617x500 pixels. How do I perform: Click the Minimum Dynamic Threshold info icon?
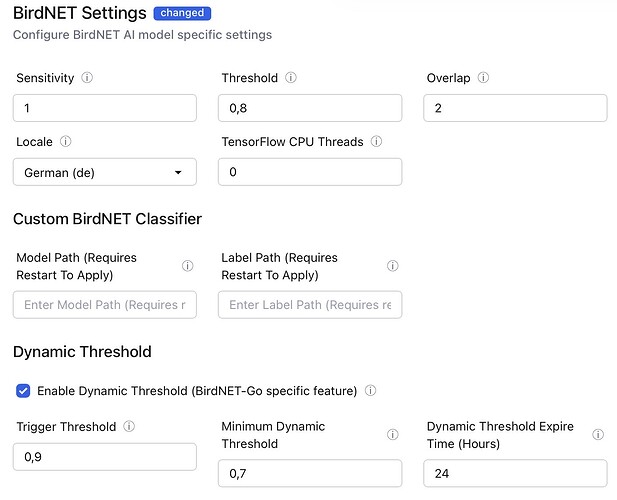(x=393, y=435)
